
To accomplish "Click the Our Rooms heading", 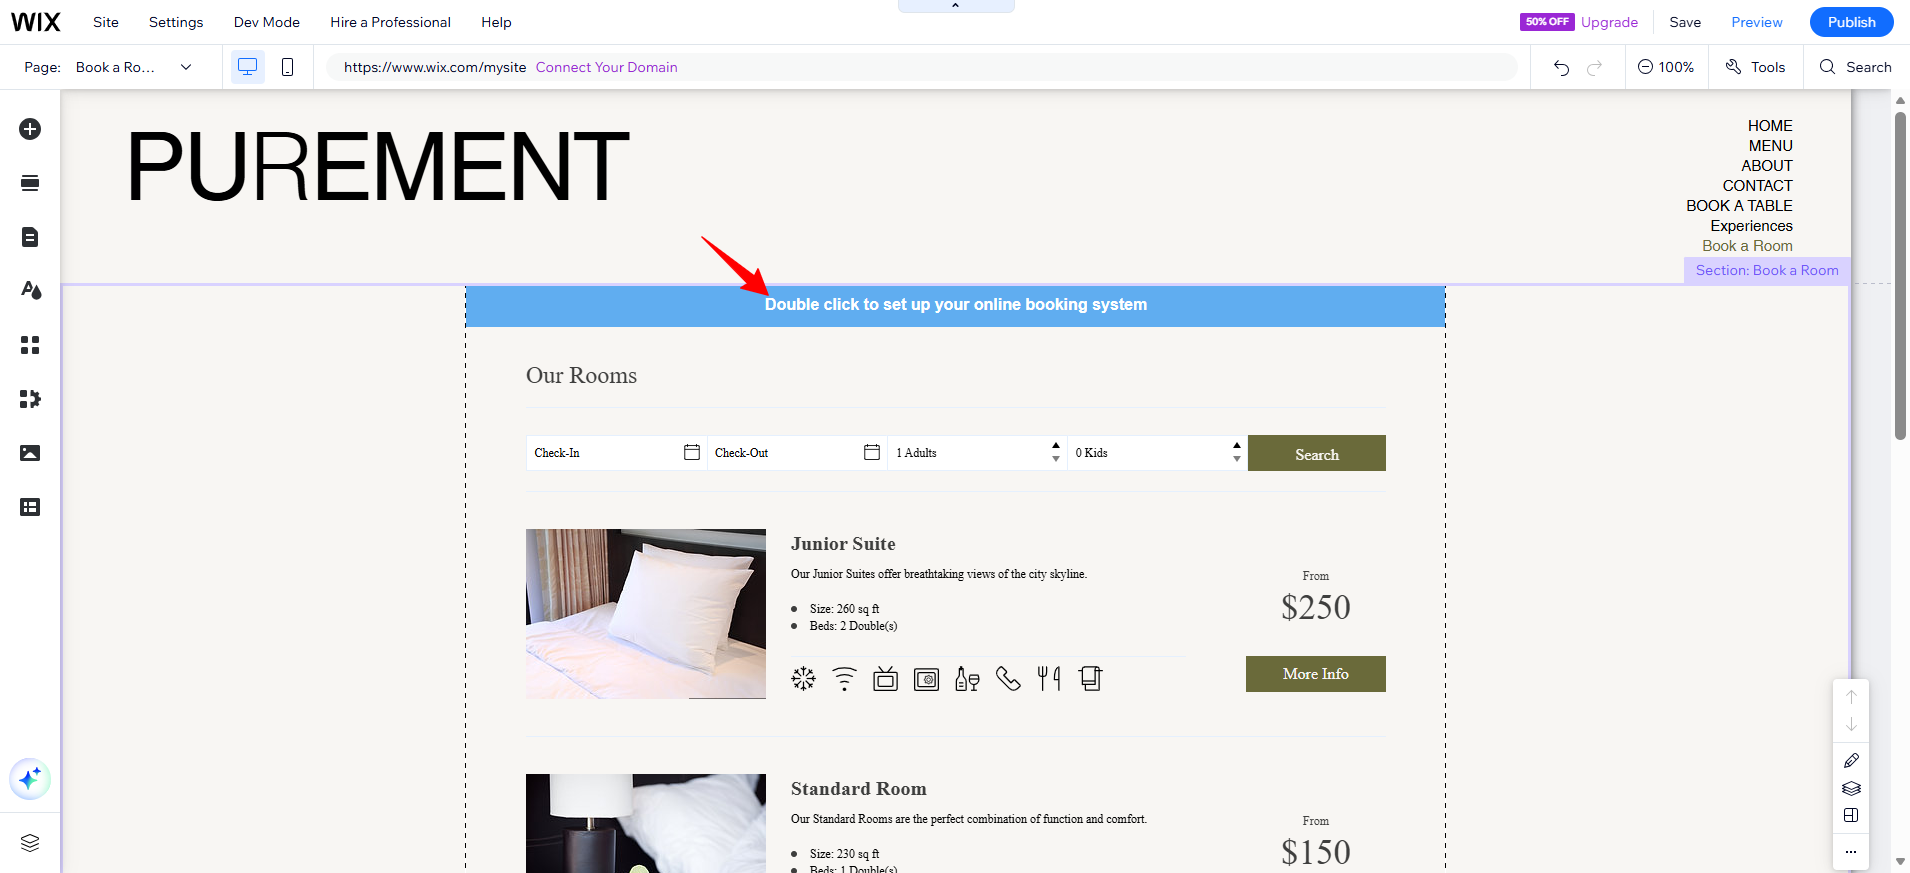I will 581,376.
